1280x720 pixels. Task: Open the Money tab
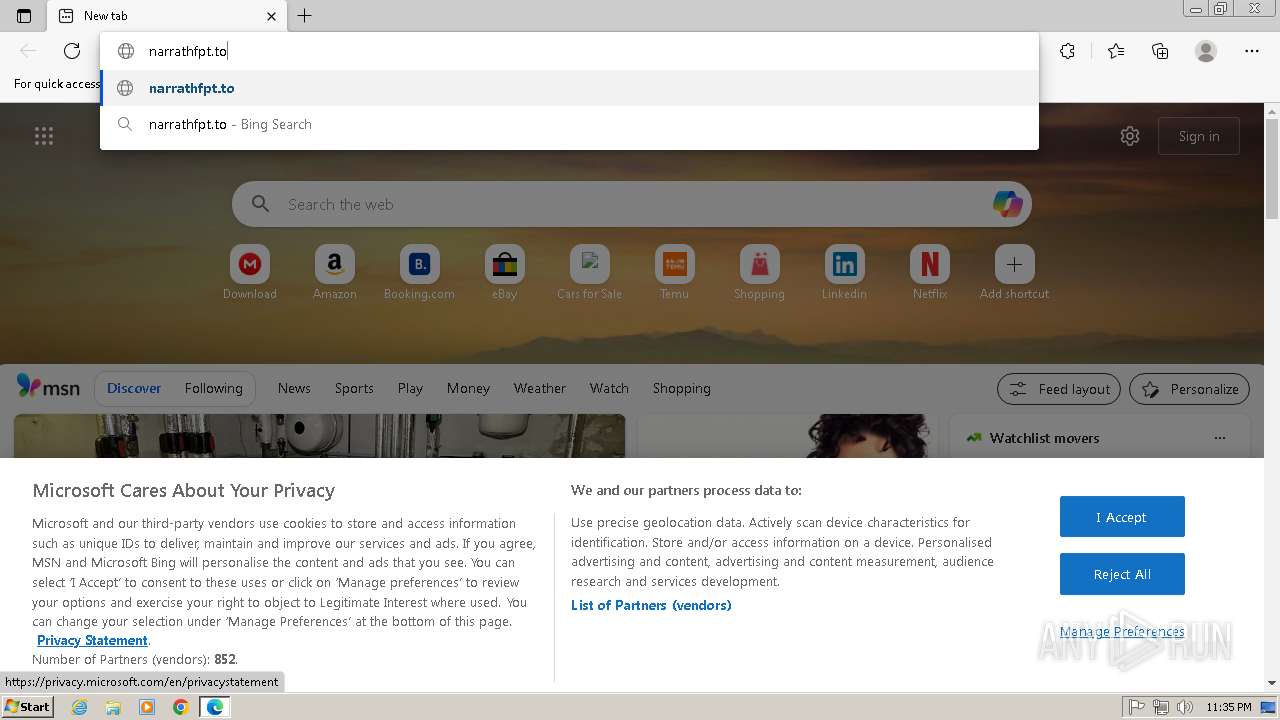point(468,388)
